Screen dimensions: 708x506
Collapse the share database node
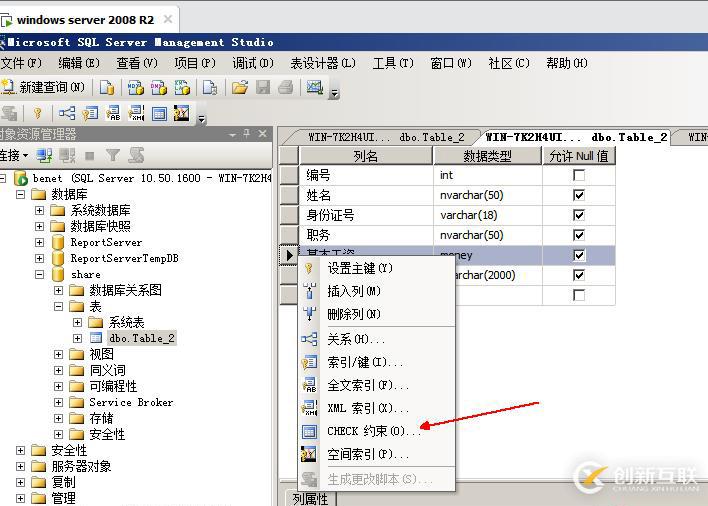coord(39,274)
